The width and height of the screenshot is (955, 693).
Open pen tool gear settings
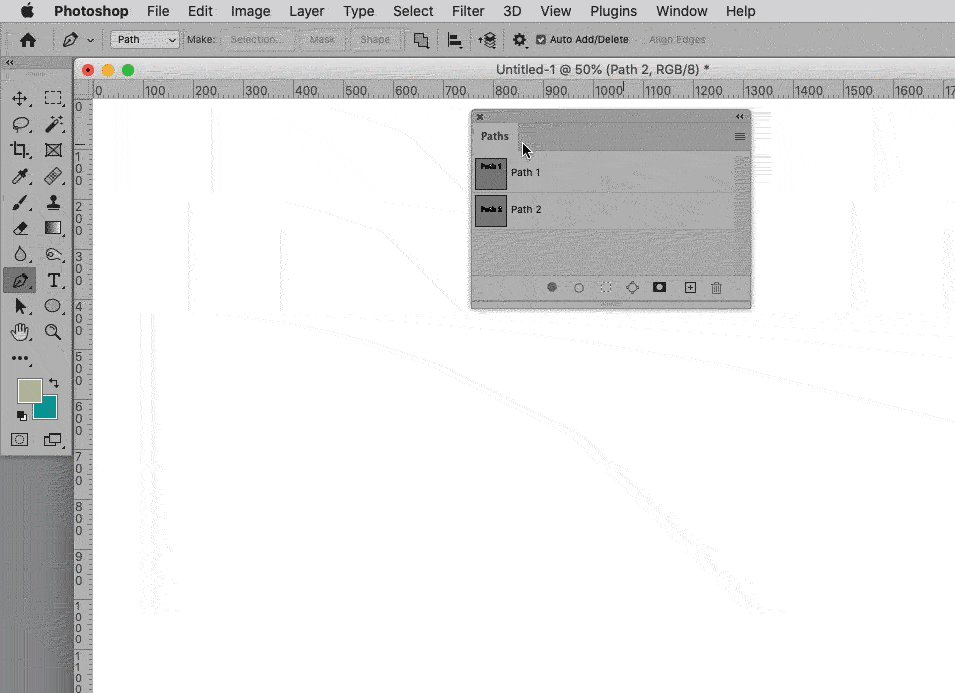point(519,40)
